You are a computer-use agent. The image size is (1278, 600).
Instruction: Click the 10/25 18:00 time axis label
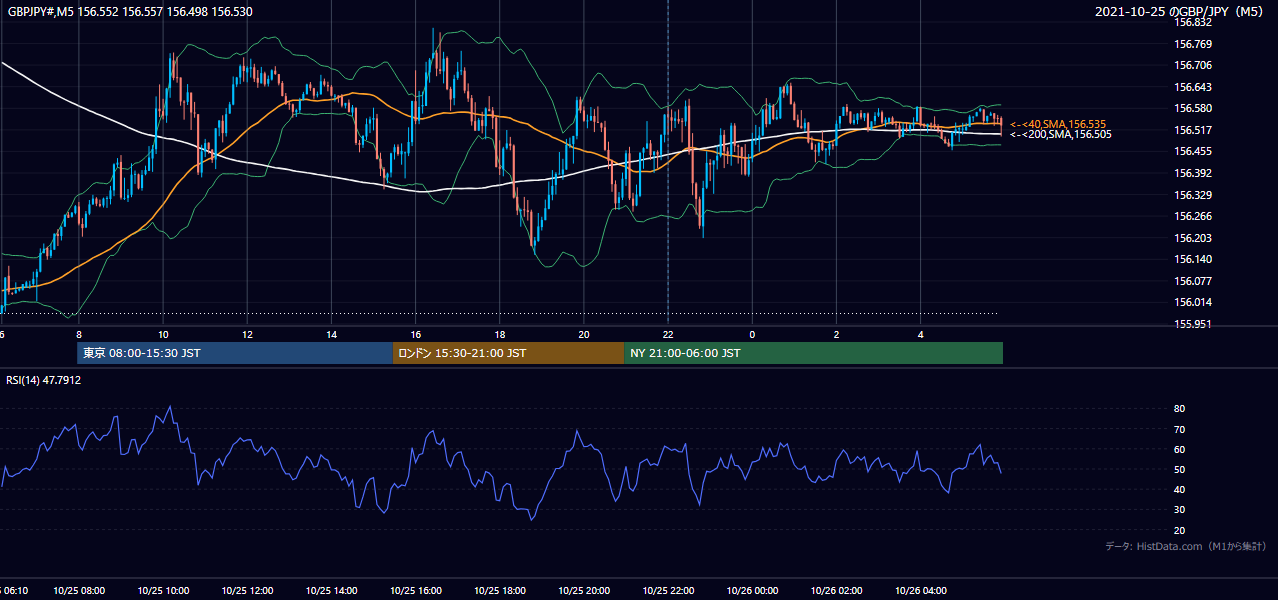pyautogui.click(x=499, y=591)
